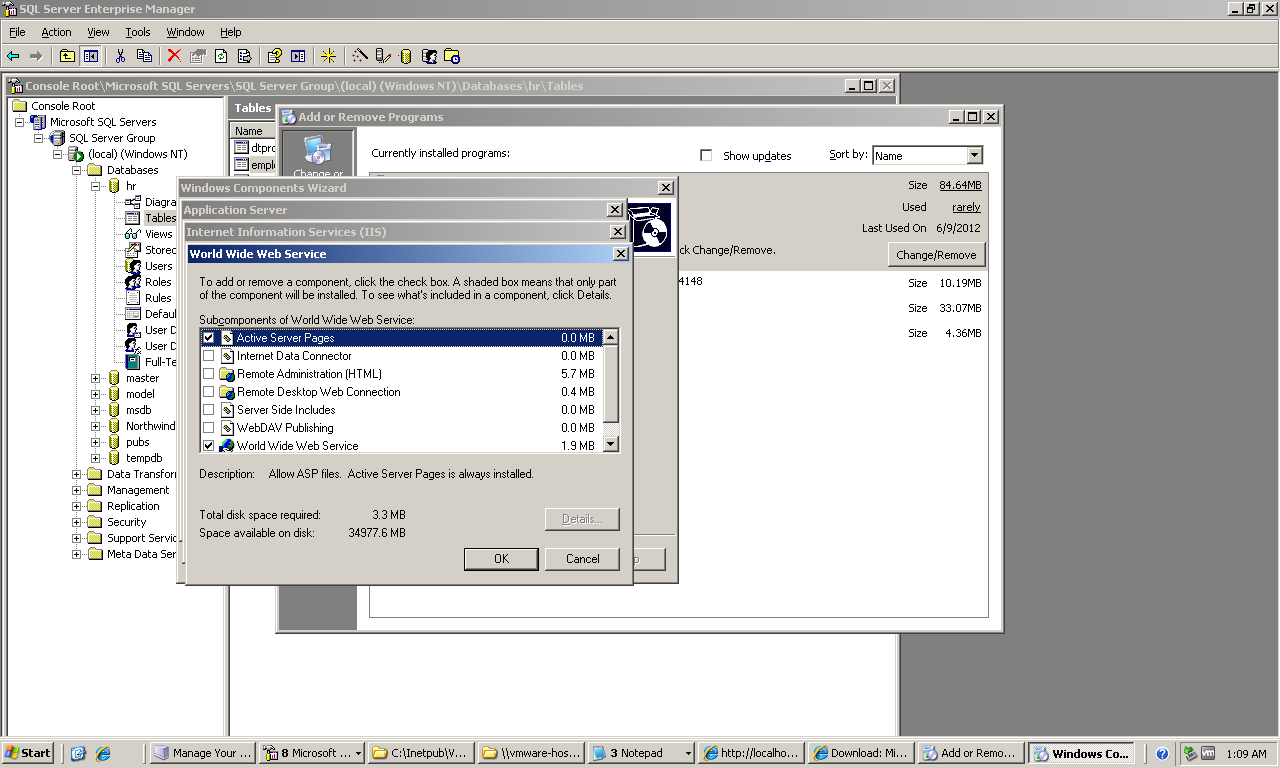Uncheck the Active Server Pages checkbox
1280x768 pixels.
[x=209, y=338]
